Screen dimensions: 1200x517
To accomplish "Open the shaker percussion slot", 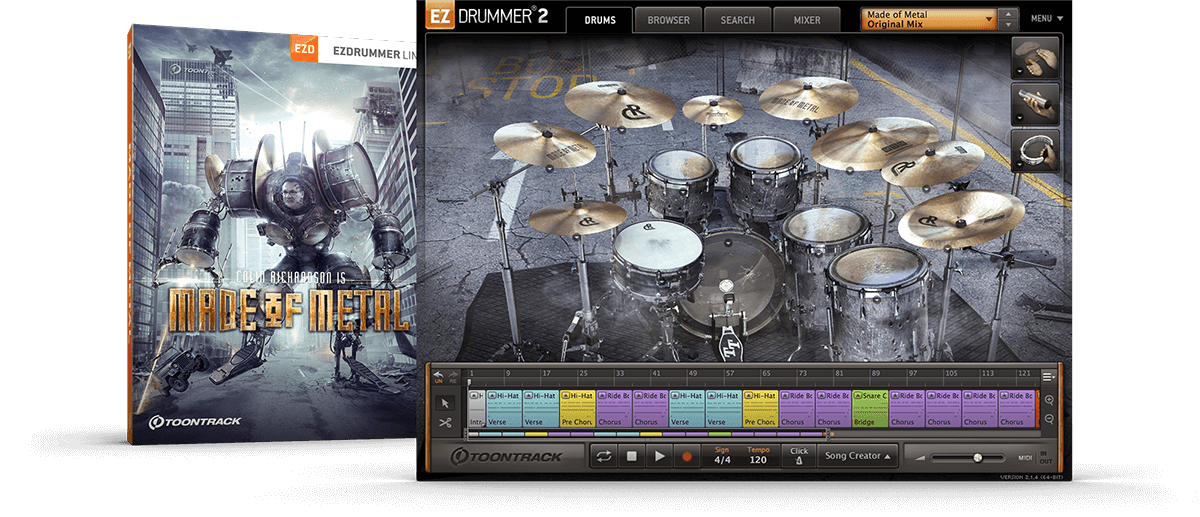I will click(1035, 105).
